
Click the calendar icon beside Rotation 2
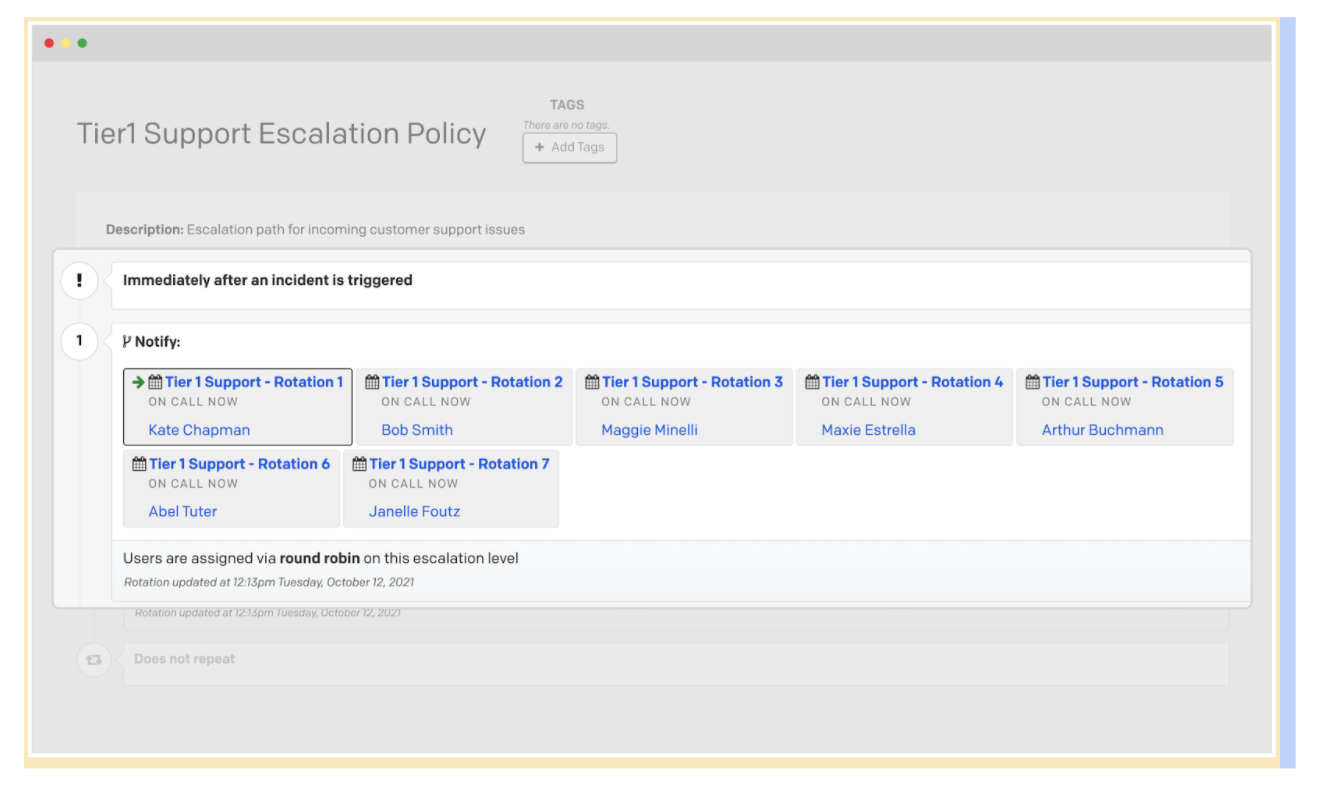coord(372,382)
